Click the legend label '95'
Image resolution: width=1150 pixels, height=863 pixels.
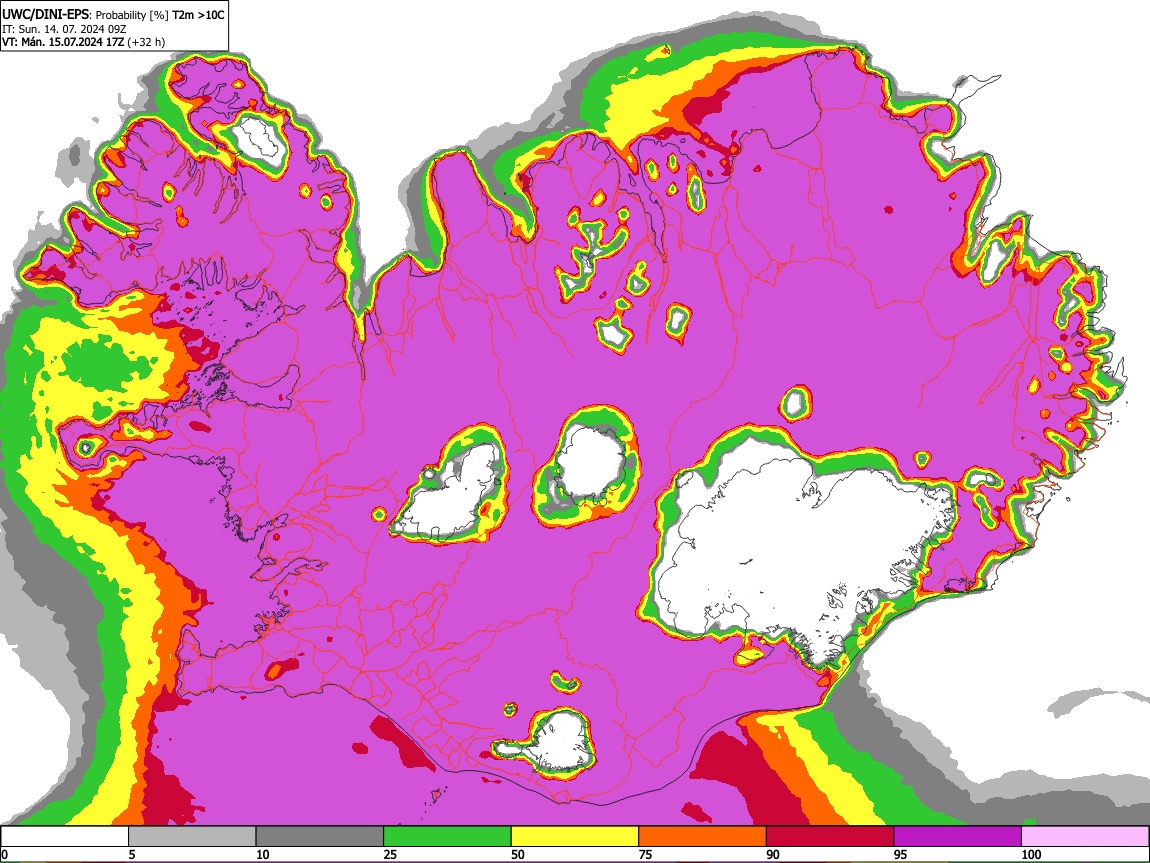(x=901, y=854)
